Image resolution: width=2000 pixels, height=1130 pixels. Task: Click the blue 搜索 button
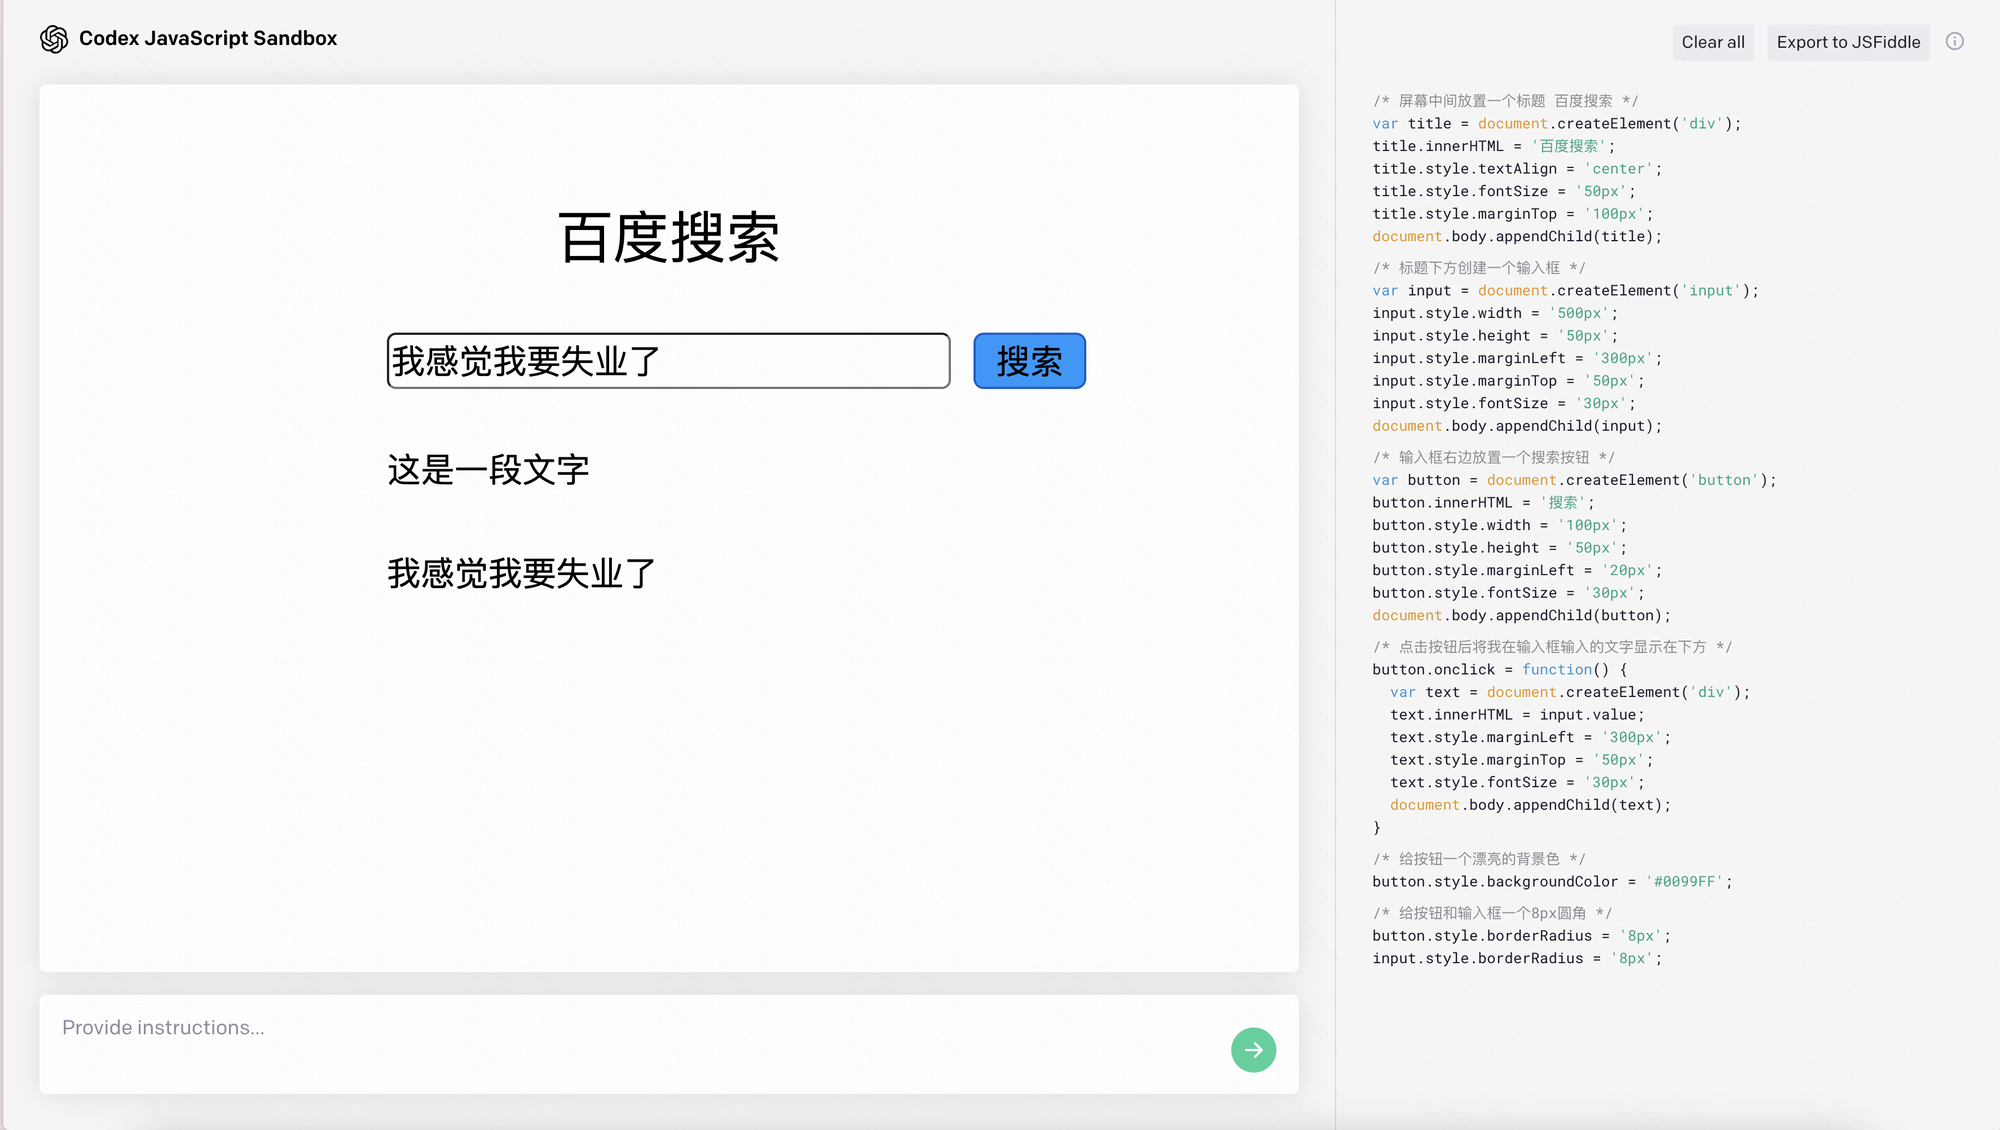click(x=1029, y=361)
